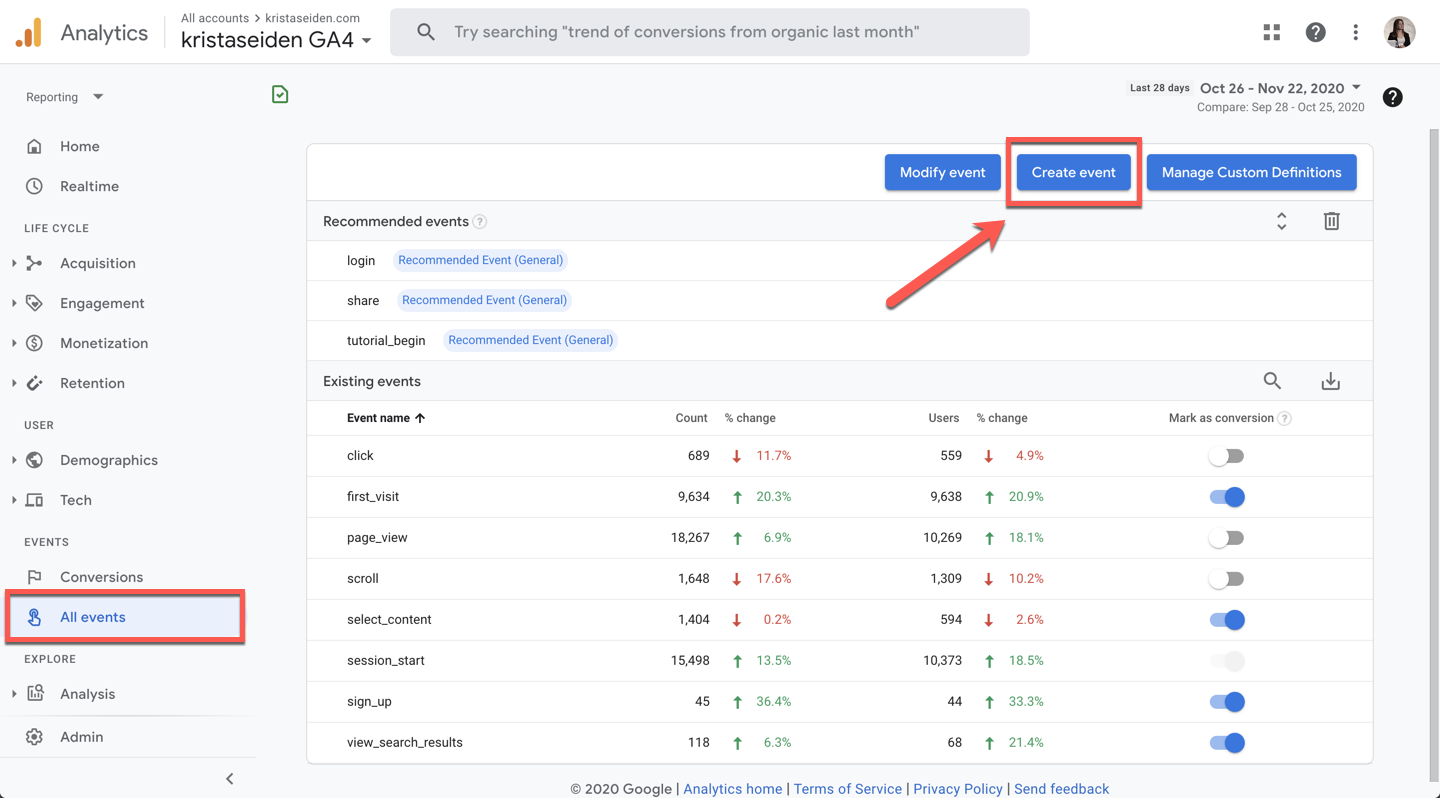Turn on conversion toggle for page_view

click(x=1226, y=538)
